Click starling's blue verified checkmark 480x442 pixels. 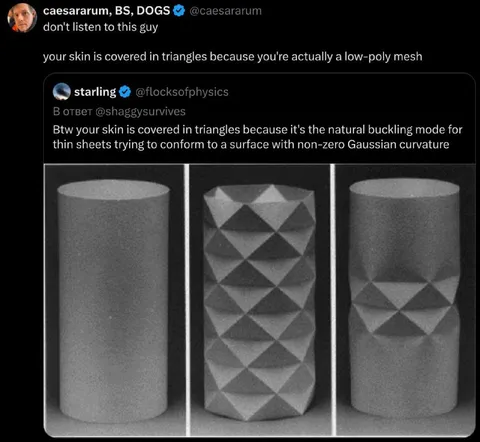tap(125, 92)
